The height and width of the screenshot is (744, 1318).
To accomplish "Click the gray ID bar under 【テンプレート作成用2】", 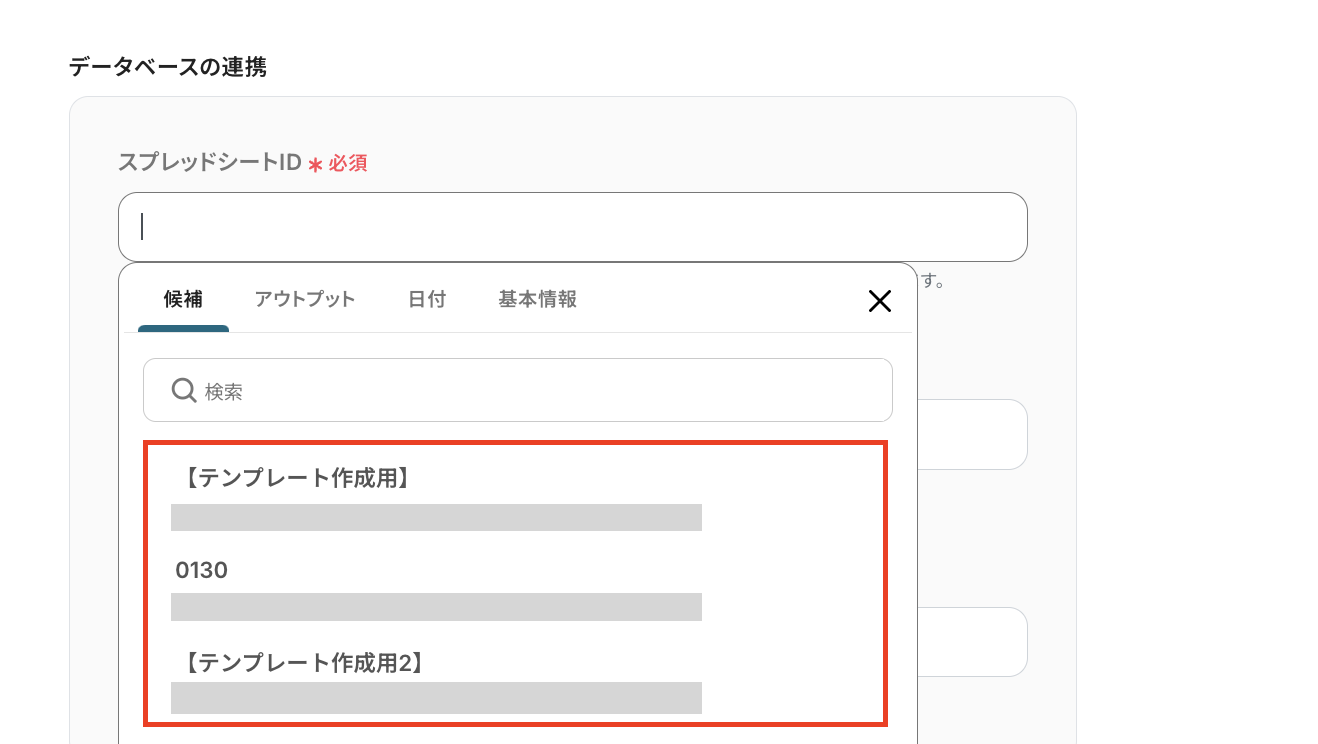I will (436, 698).
